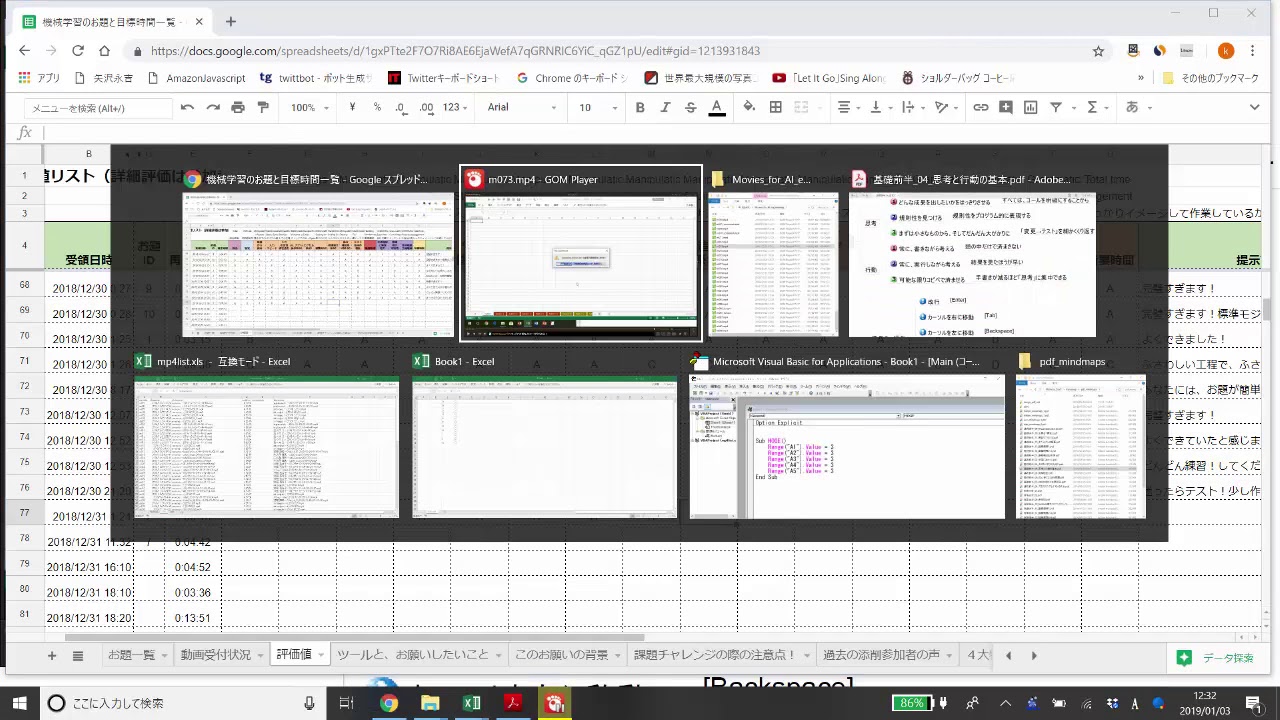The width and height of the screenshot is (1280, 720).
Task: Toggle bold formatting
Action: coord(640,107)
